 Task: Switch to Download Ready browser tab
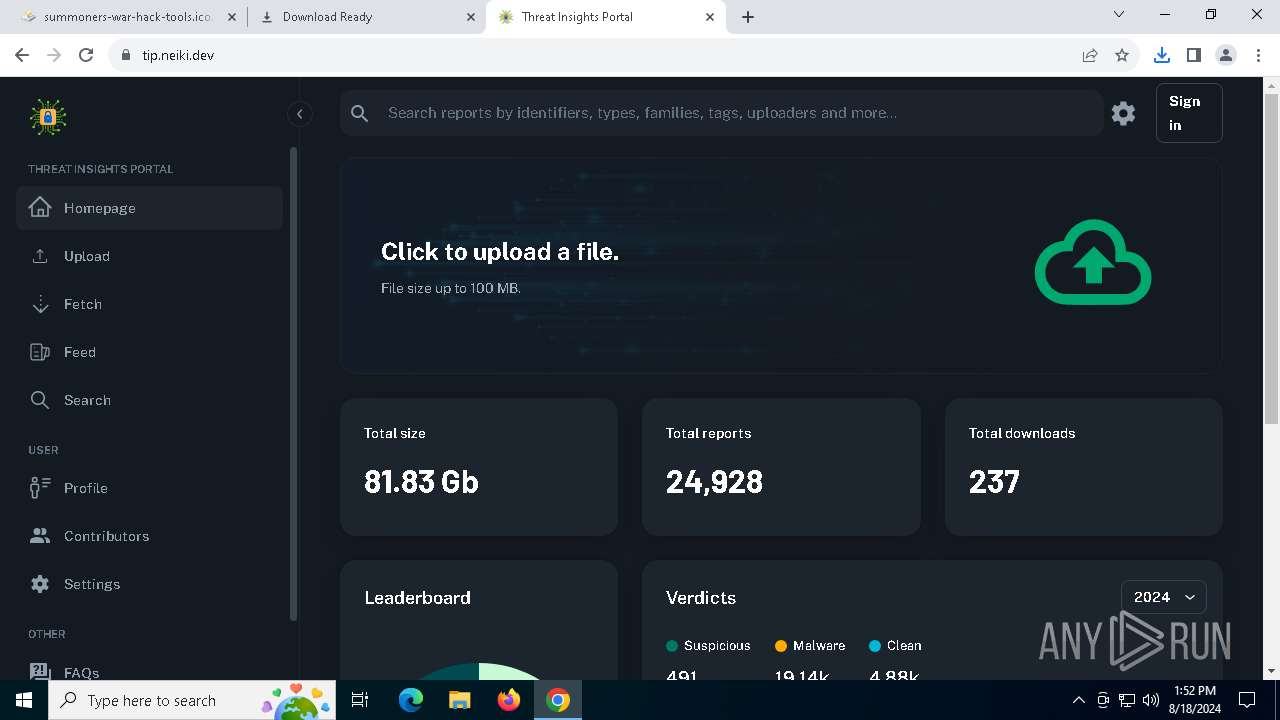[365, 17]
